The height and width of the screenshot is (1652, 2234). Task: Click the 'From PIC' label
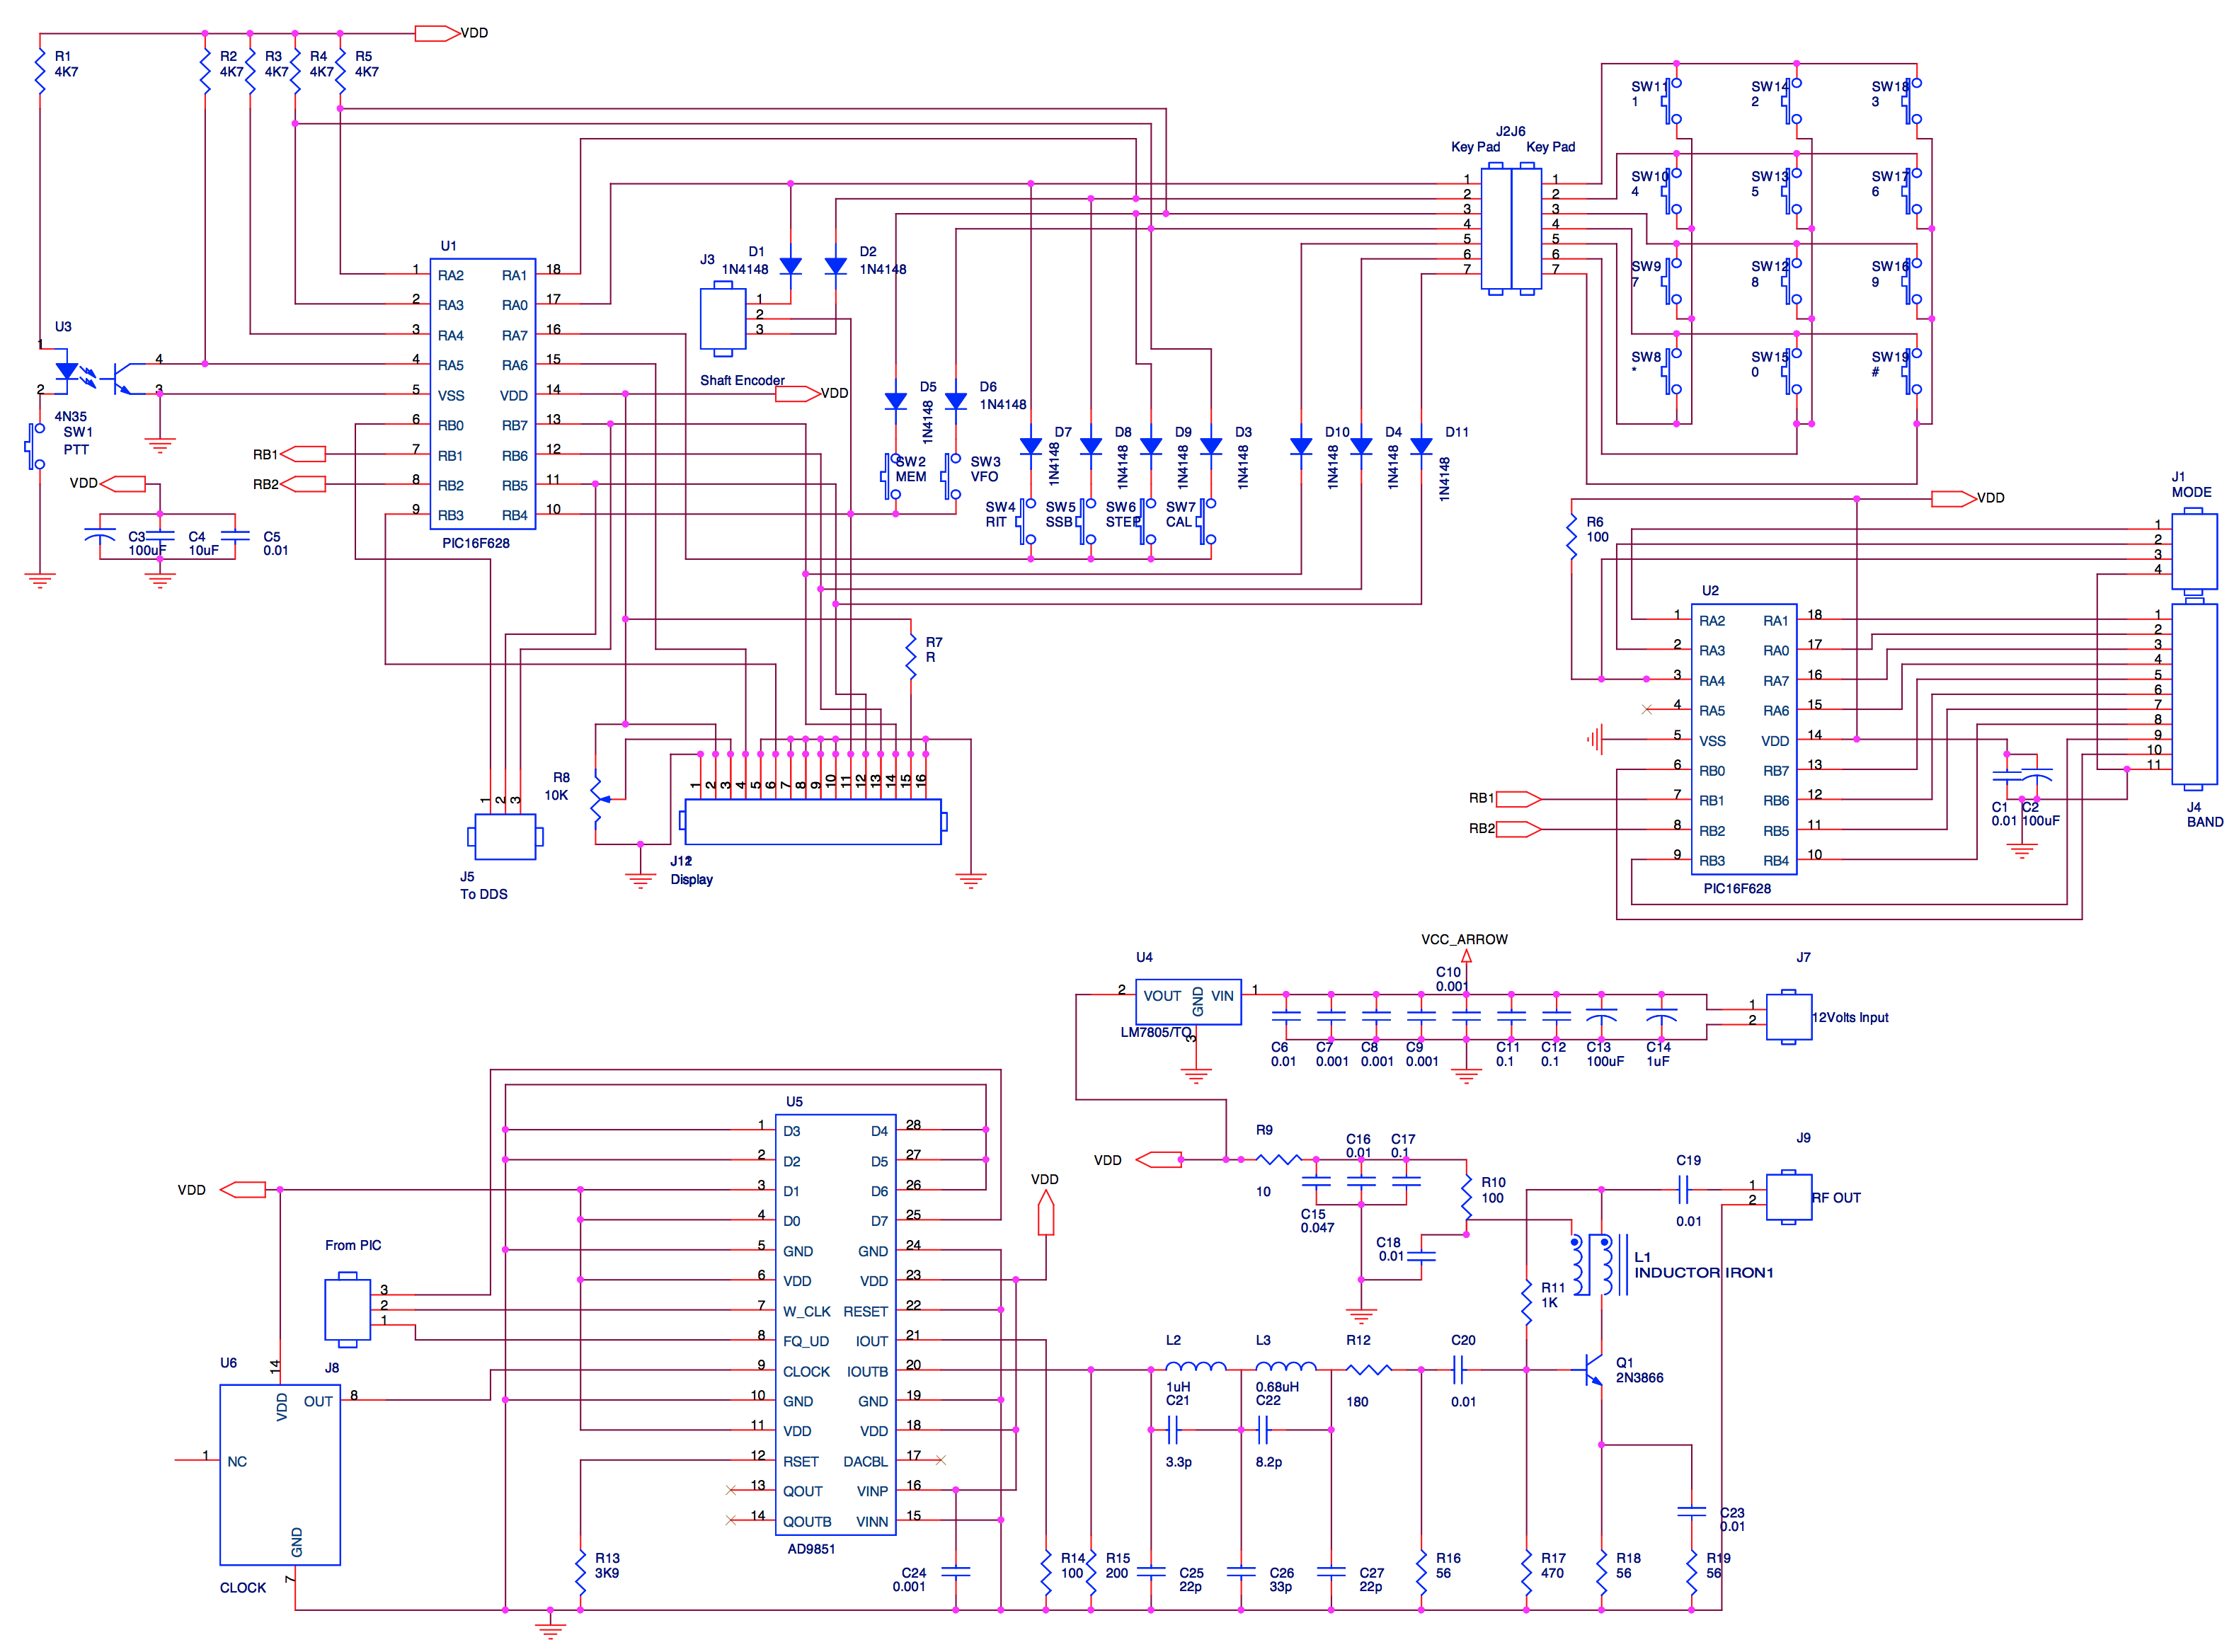click(353, 1245)
